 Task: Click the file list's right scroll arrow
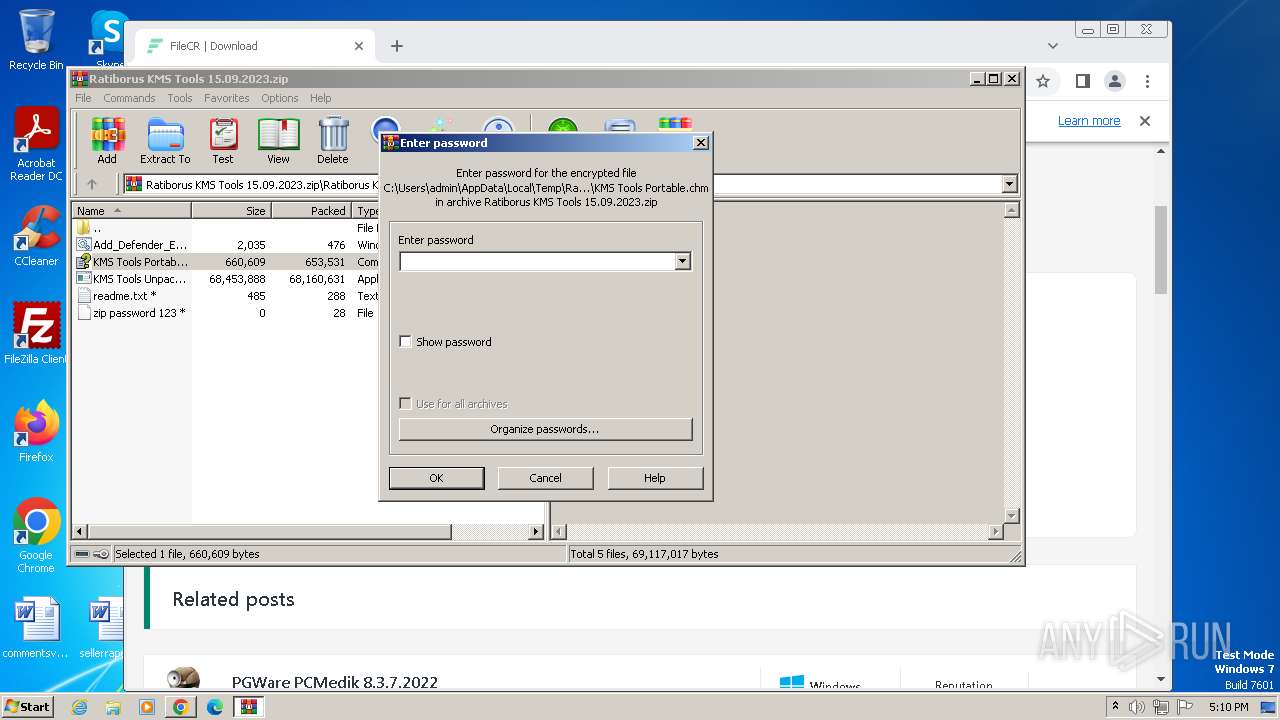[536, 532]
